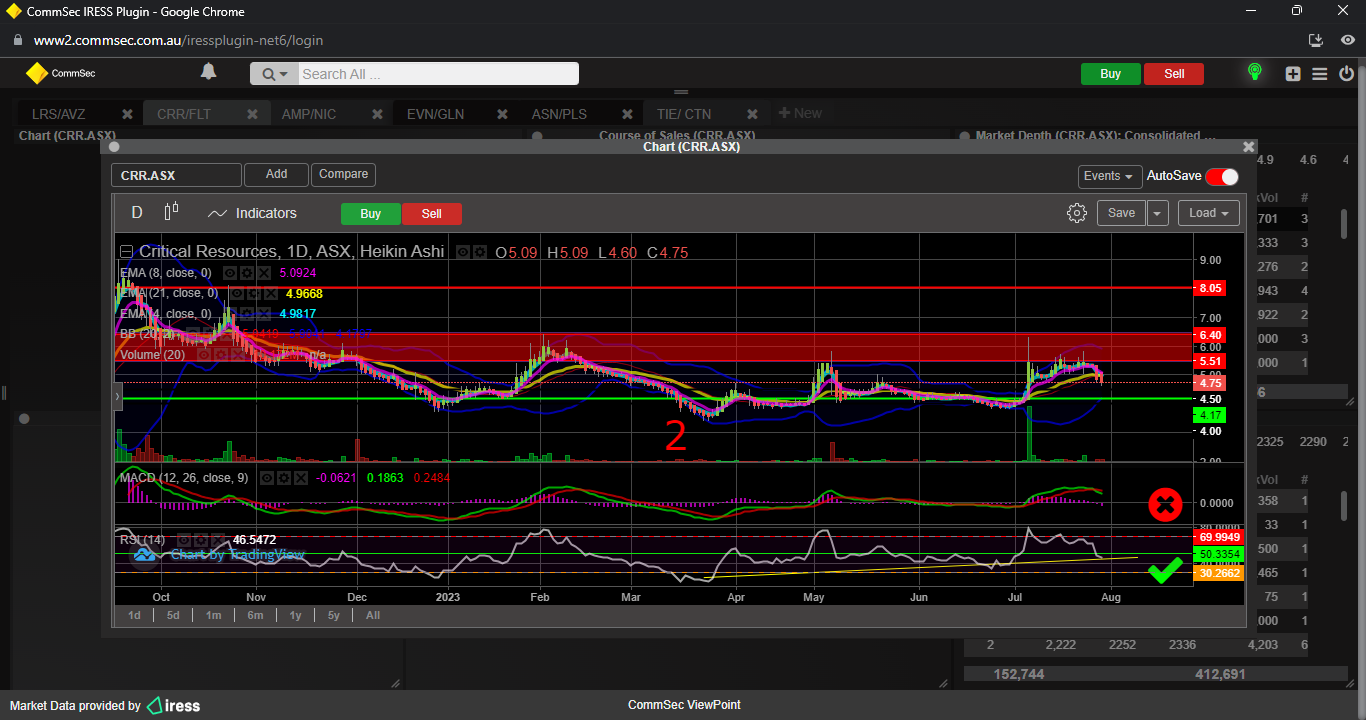Open chart settings gear icon
Screen dimensions: 1366x720
click(1077, 213)
